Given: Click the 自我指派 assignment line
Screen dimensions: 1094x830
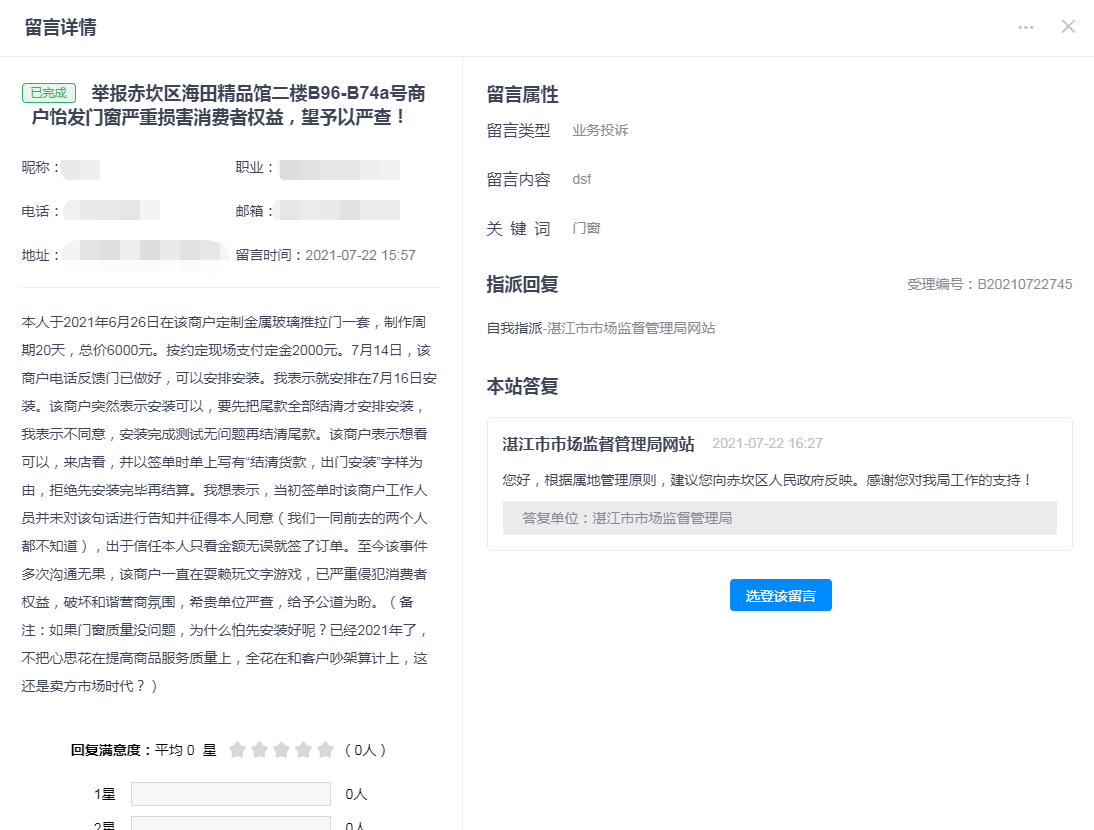Looking at the screenshot, I should point(600,328).
